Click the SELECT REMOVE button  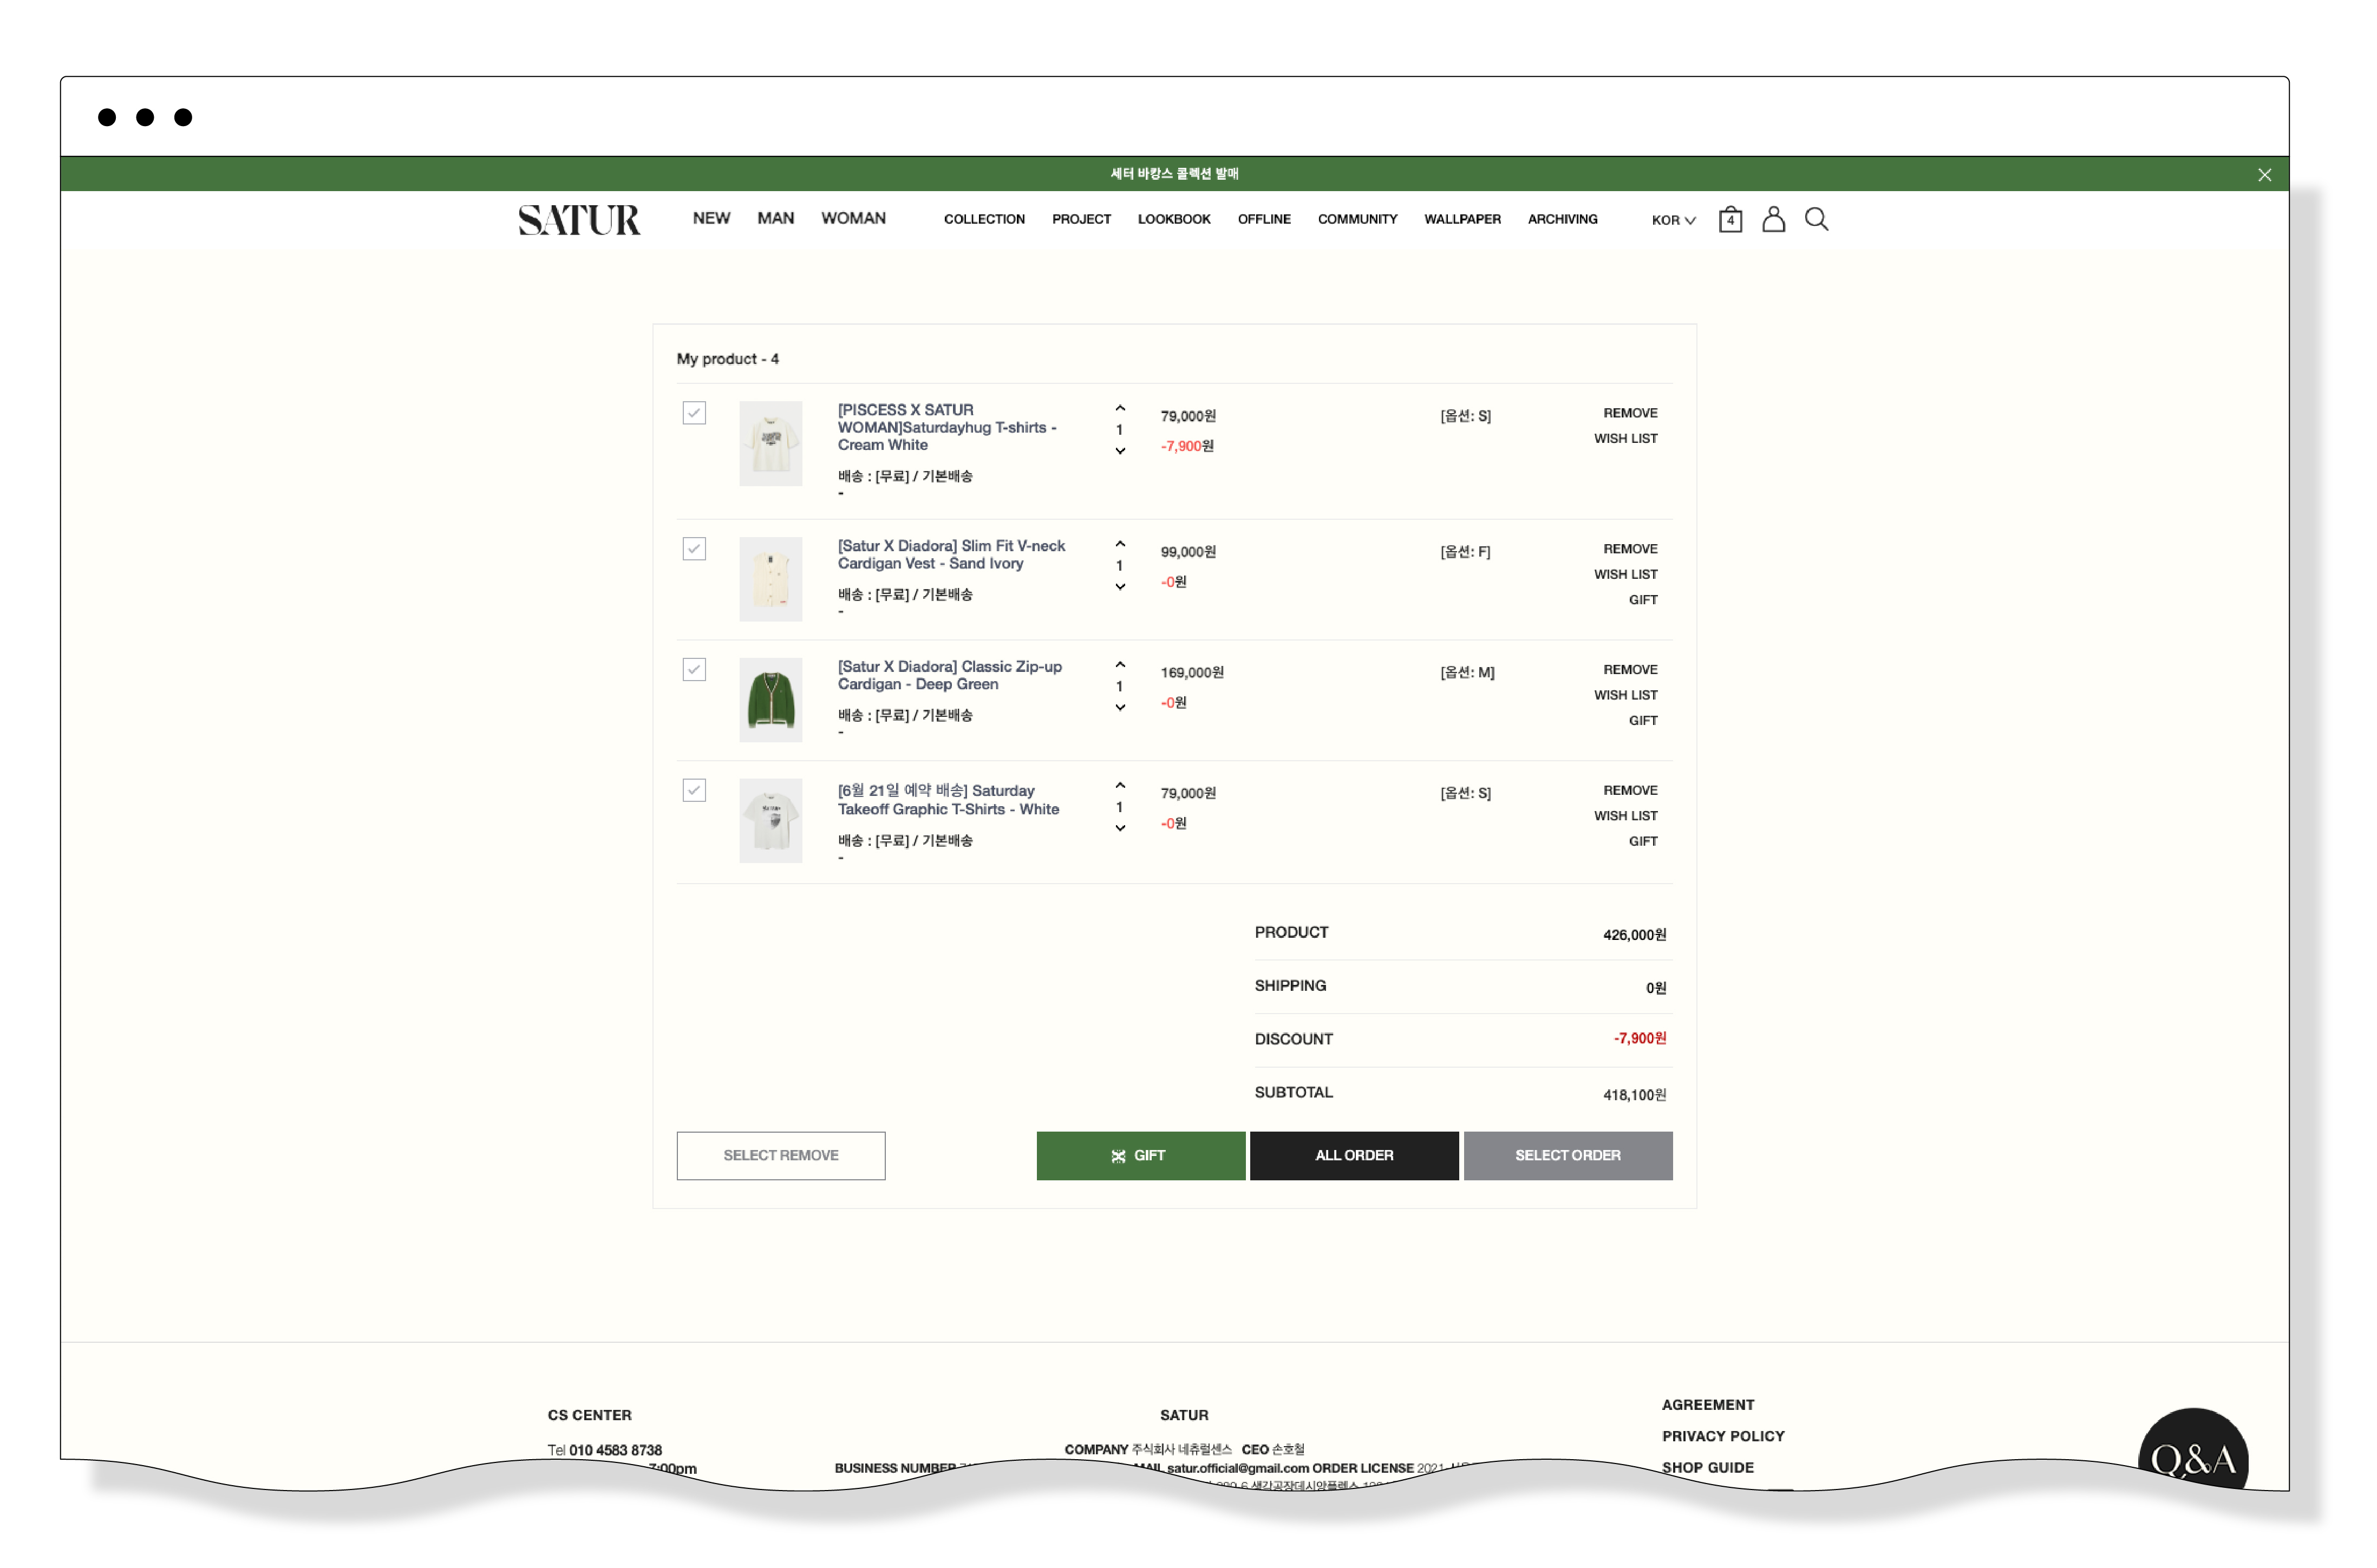coord(780,1155)
